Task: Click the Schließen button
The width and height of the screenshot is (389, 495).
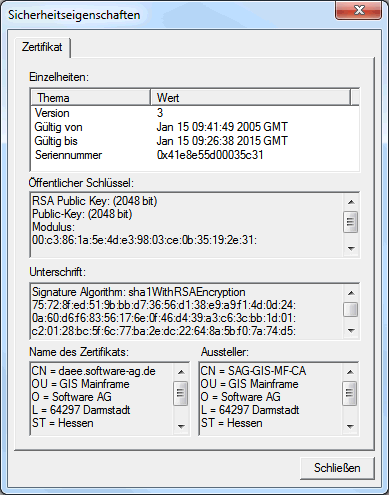Action: (337, 468)
